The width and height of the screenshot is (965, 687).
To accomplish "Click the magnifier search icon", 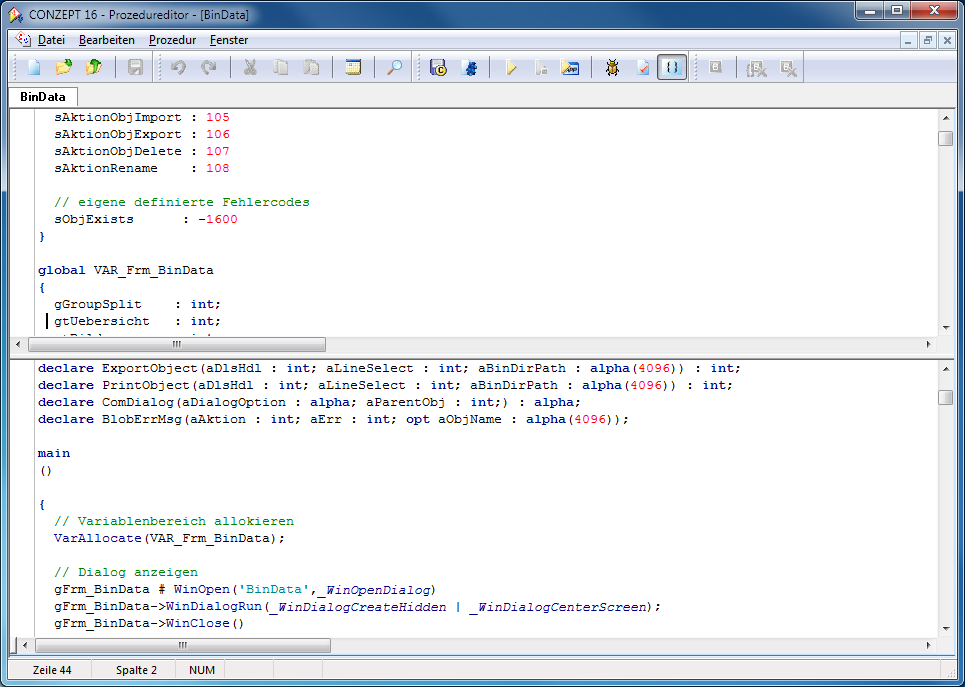I will [395, 68].
